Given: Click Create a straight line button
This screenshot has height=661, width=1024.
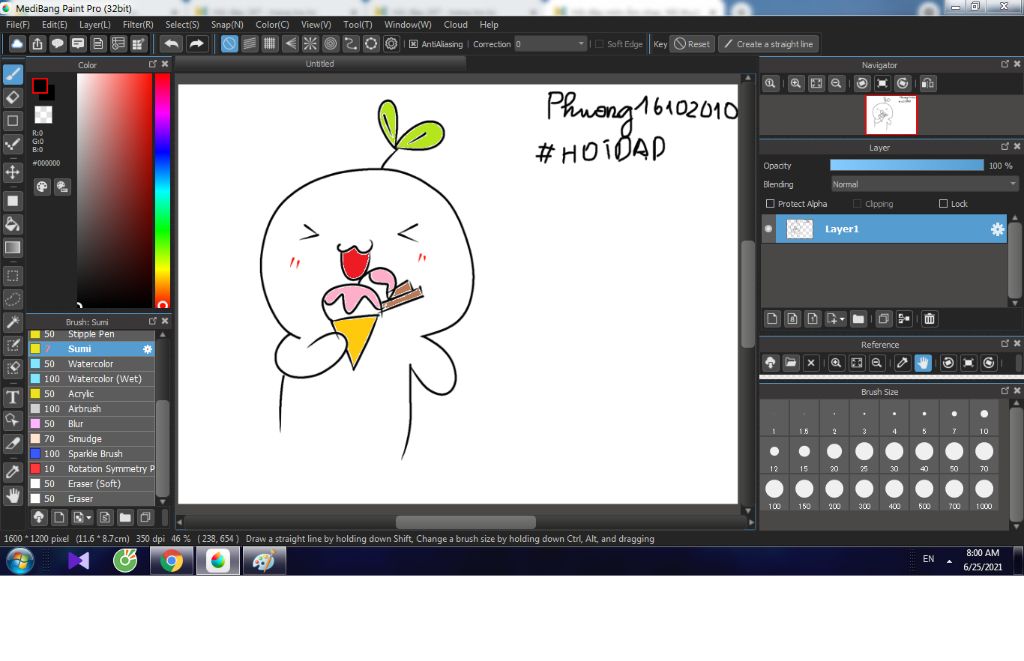Looking at the screenshot, I should (x=769, y=44).
